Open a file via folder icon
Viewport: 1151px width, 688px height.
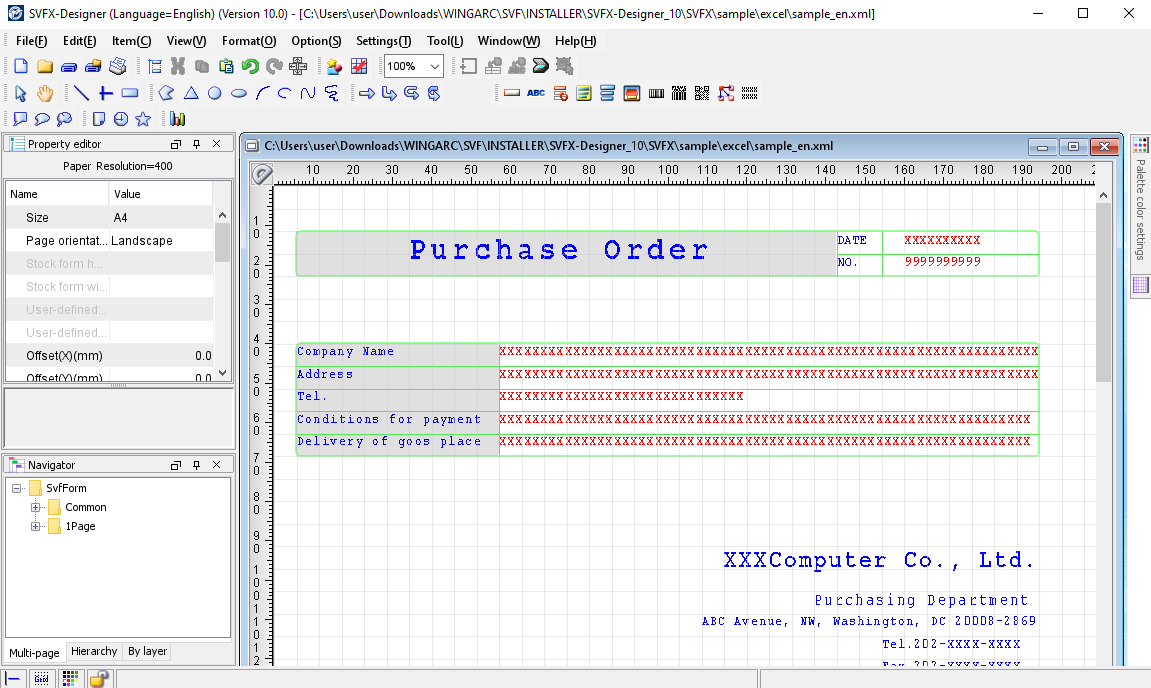pyautogui.click(x=45, y=66)
